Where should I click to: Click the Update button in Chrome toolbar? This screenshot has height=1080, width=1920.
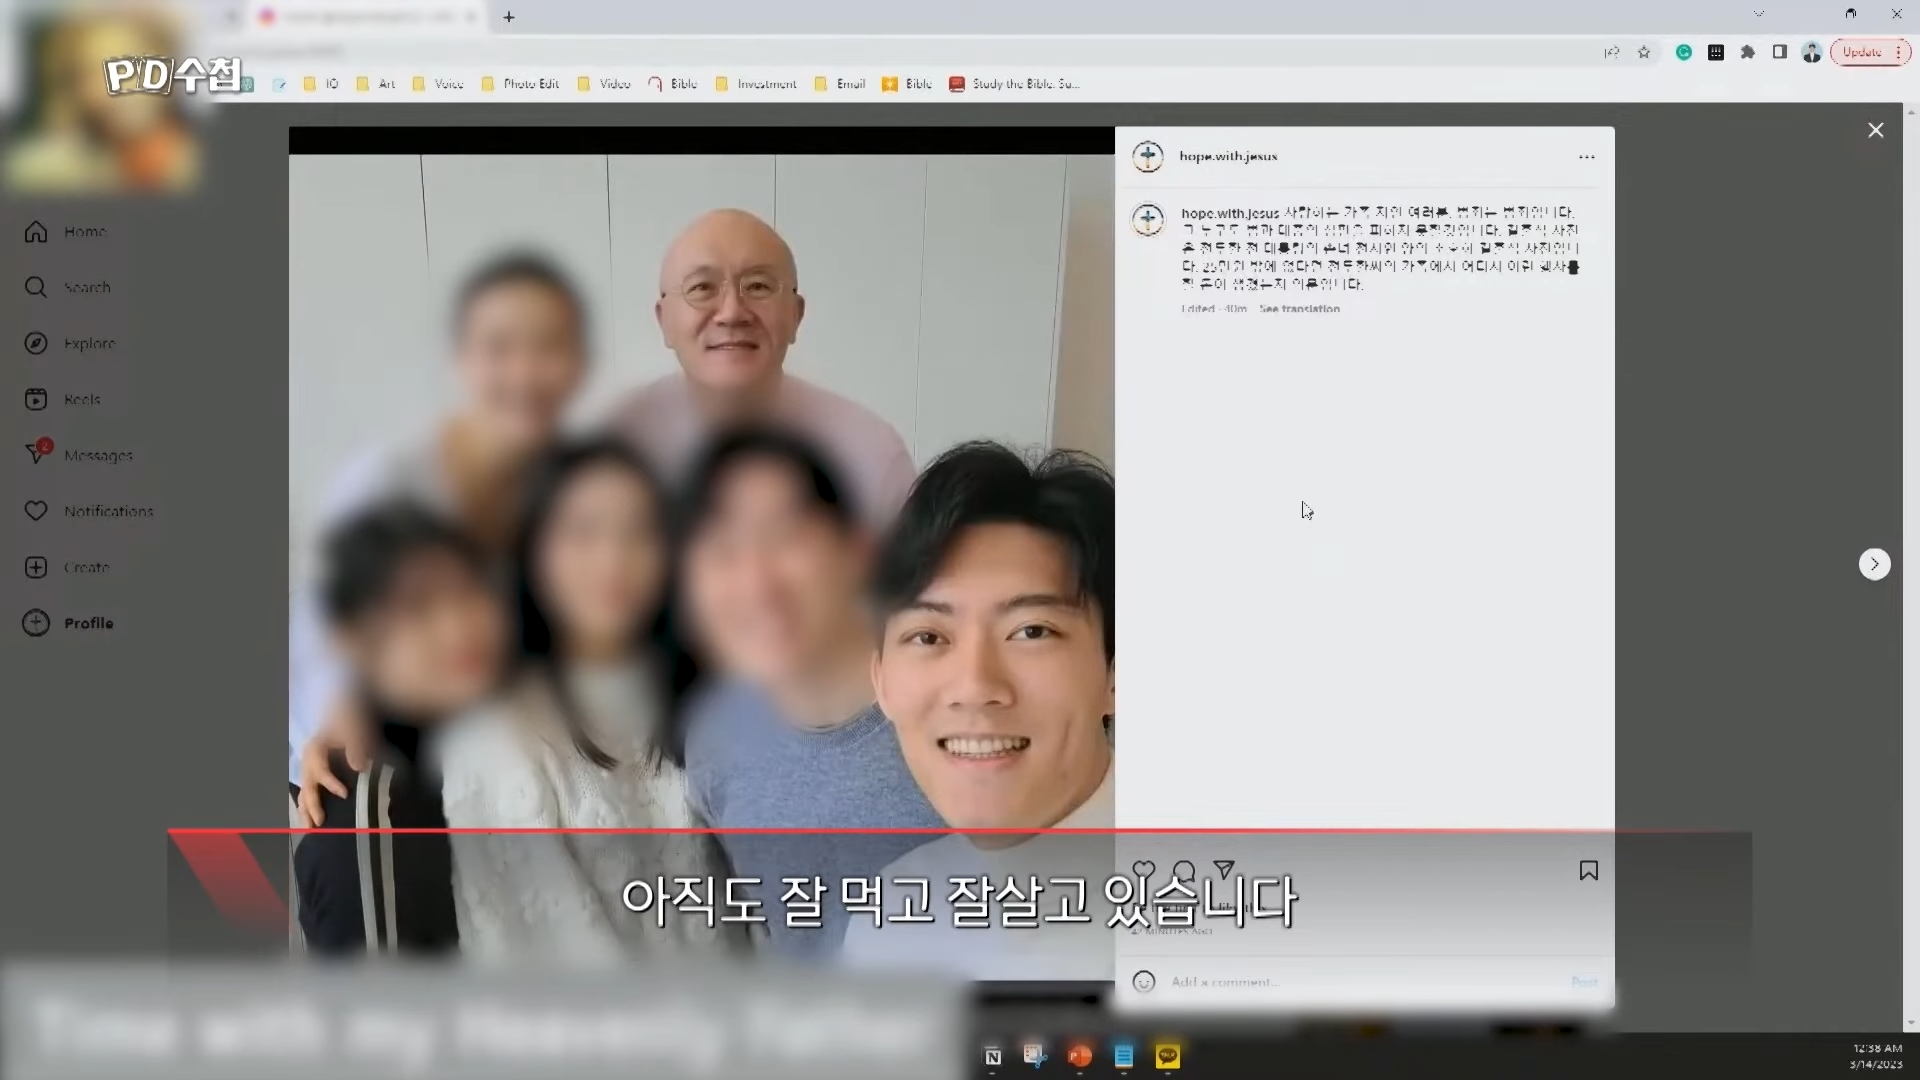(1870, 53)
